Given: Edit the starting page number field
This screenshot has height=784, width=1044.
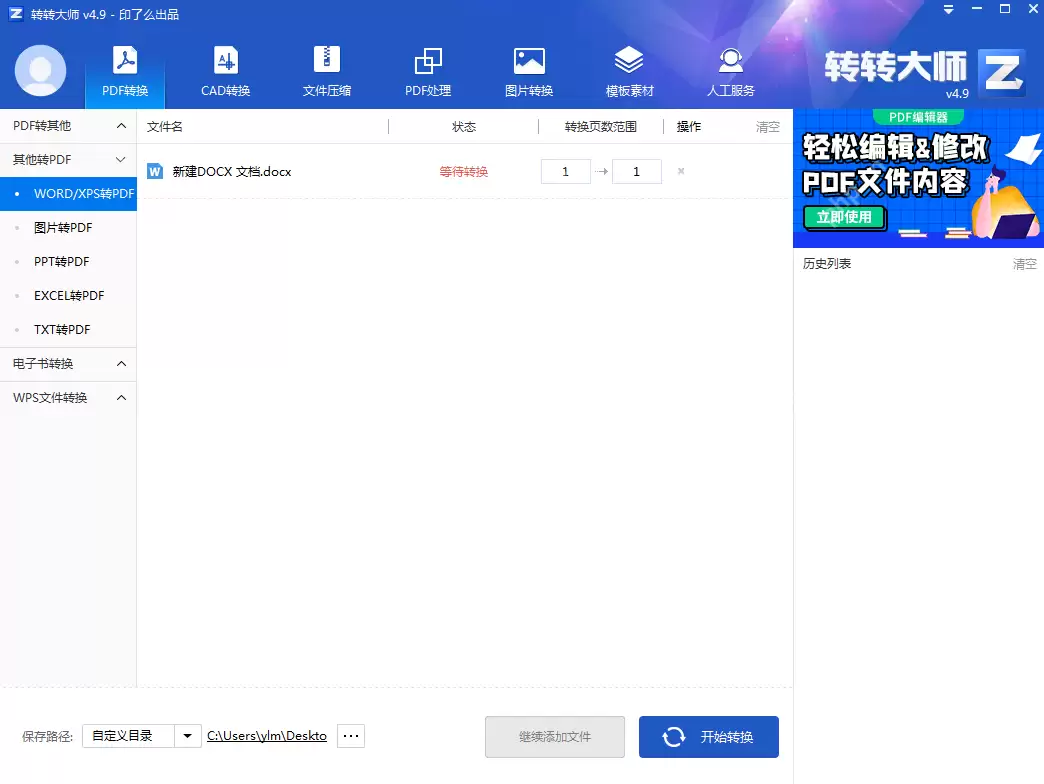Looking at the screenshot, I should [565, 171].
